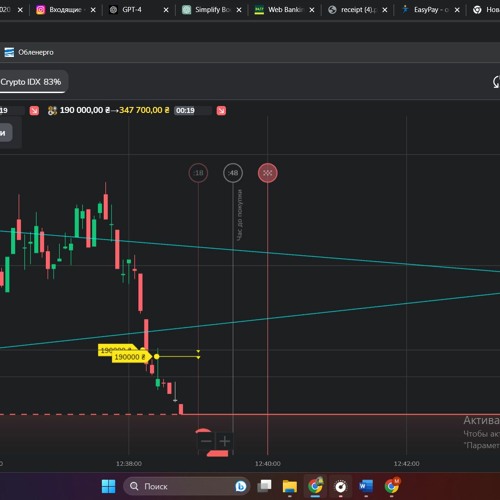
Task: Open Task View from the taskbar
Action: (264, 486)
